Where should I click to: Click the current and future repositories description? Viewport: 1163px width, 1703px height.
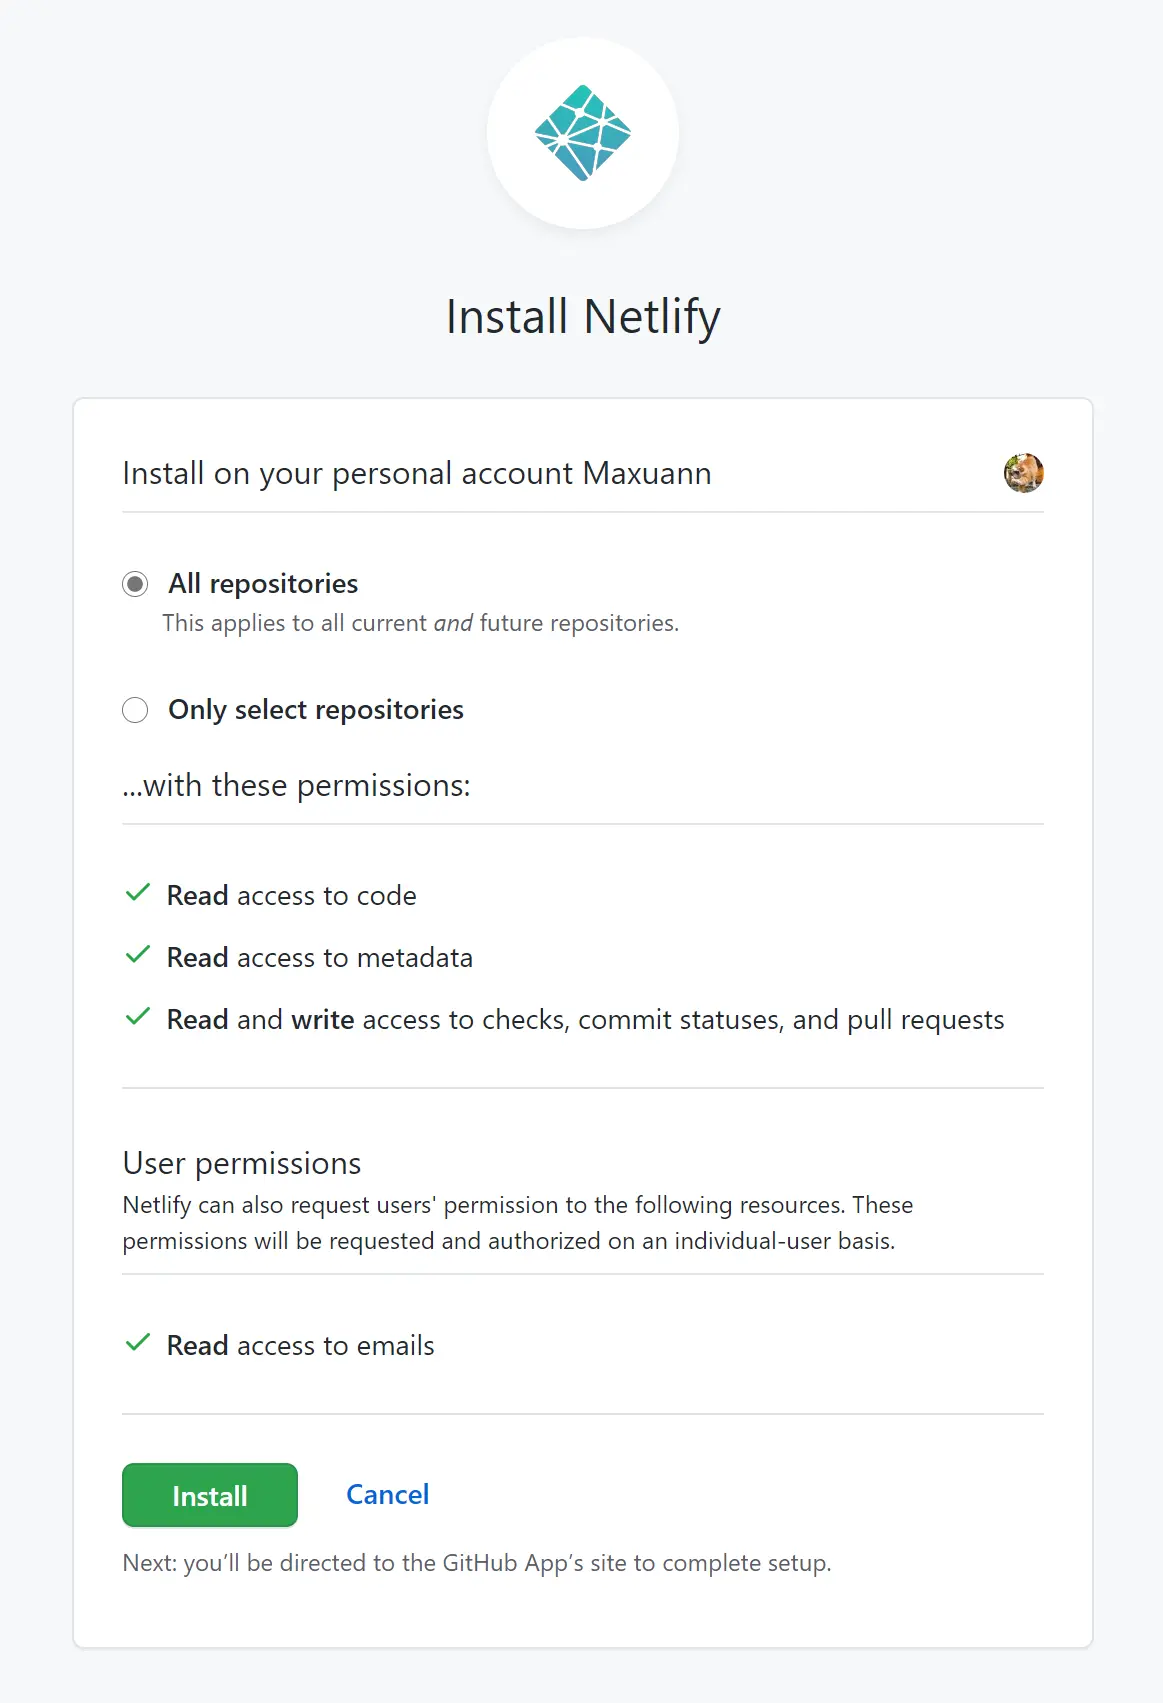[x=421, y=623]
